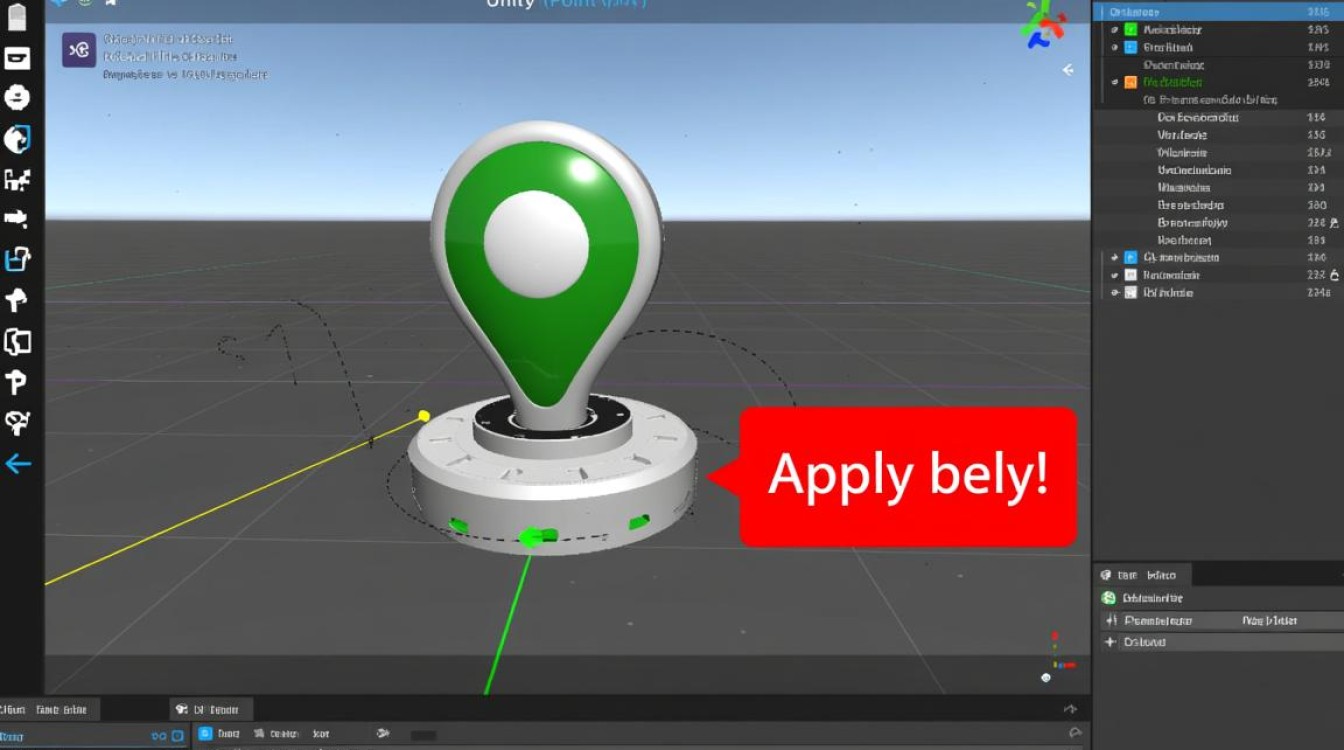1344x750 pixels.
Task: Select the P-shaped tool in left toolbar
Action: [x=16, y=382]
